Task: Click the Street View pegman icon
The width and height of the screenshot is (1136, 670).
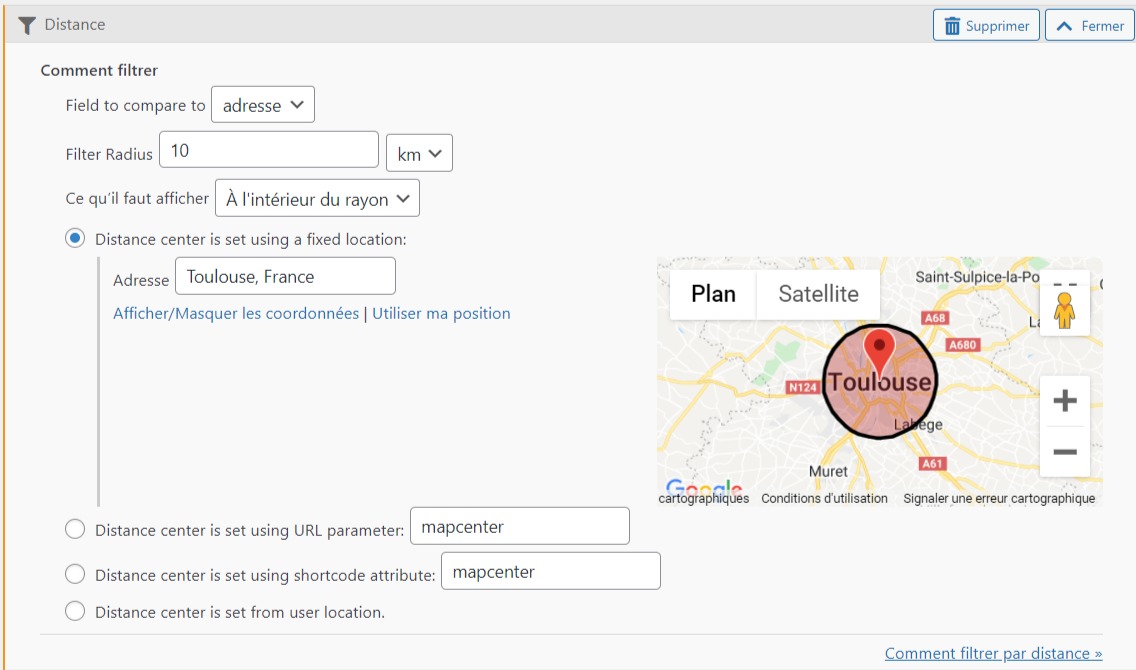Action: (1064, 309)
